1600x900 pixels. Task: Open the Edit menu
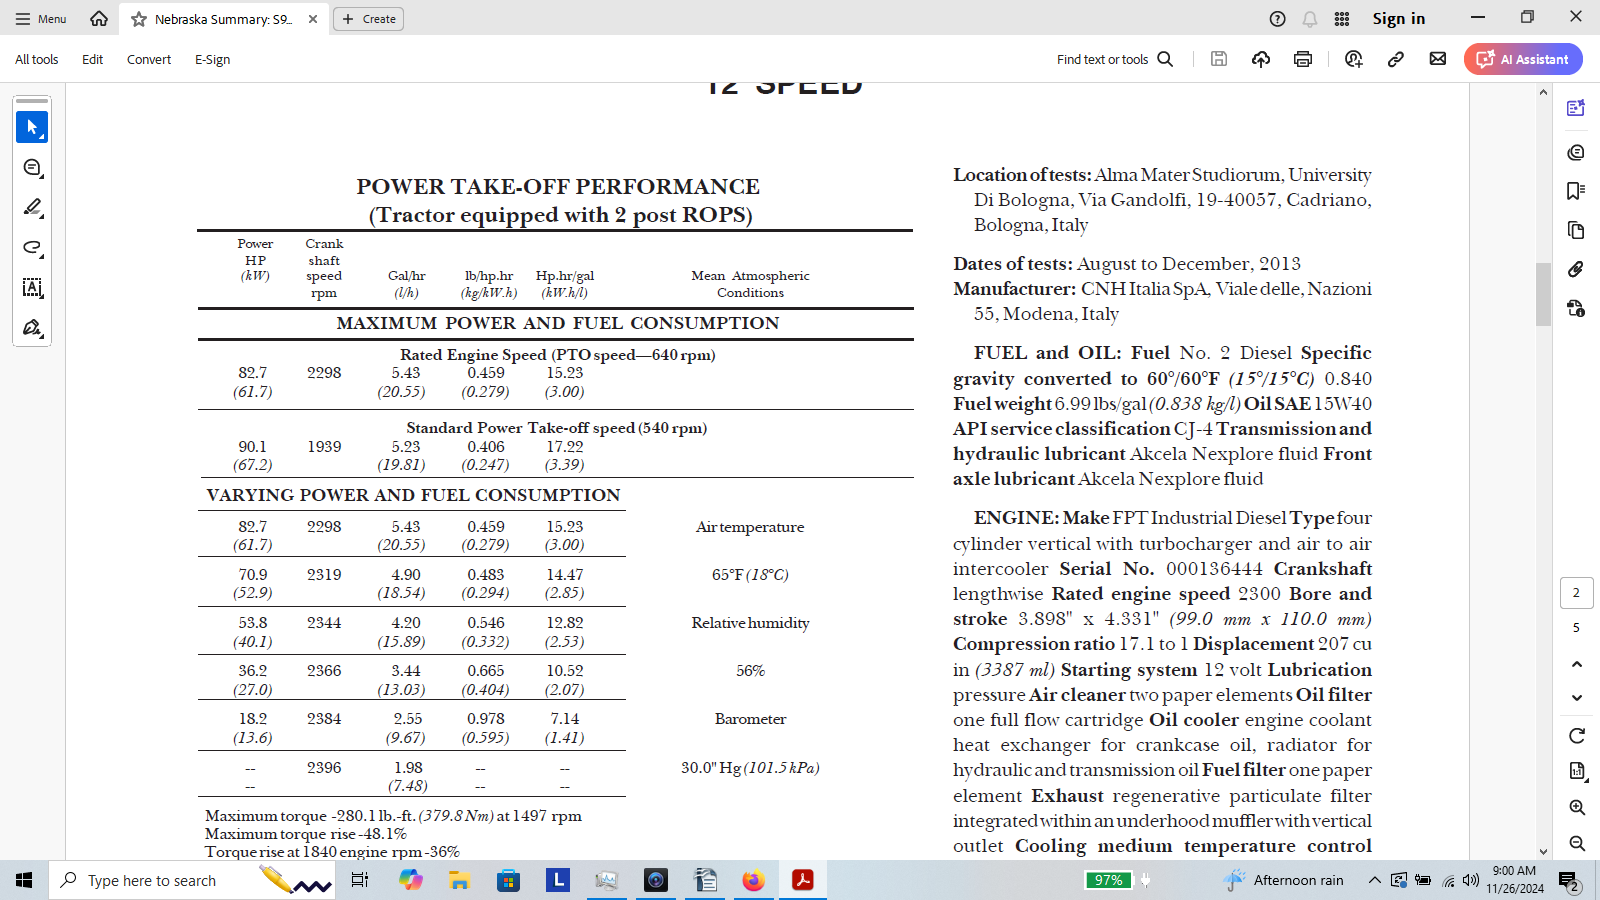92,59
